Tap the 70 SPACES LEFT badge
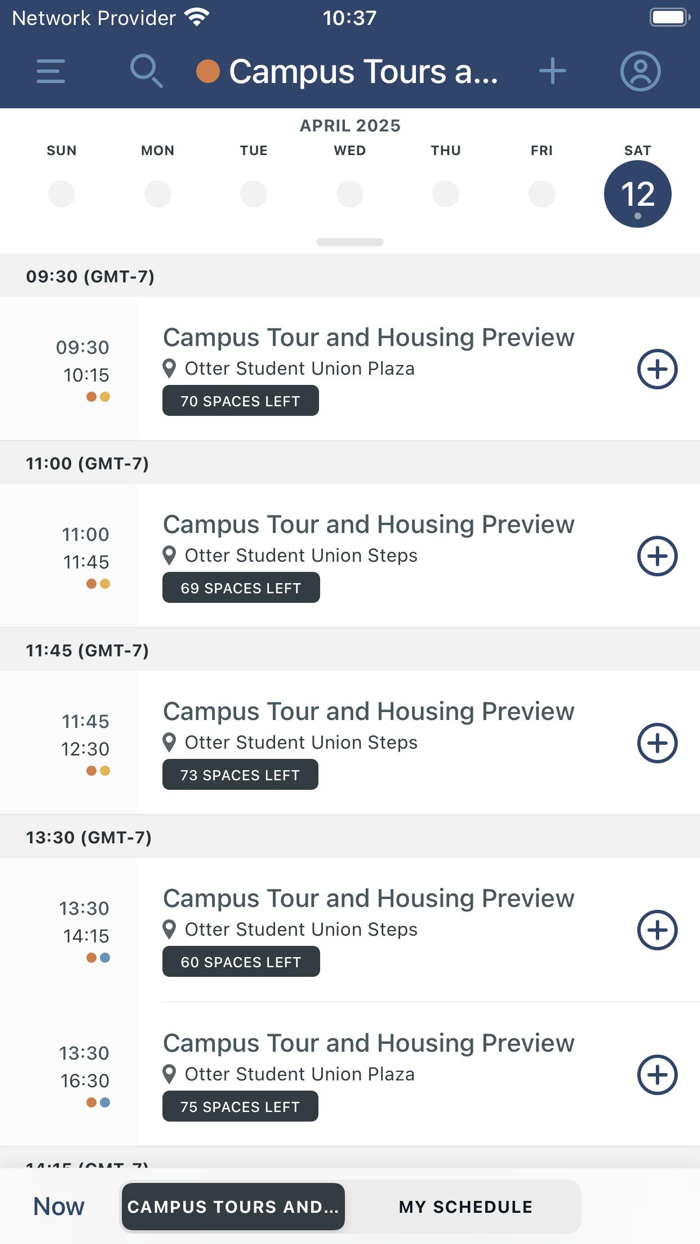 tap(240, 400)
